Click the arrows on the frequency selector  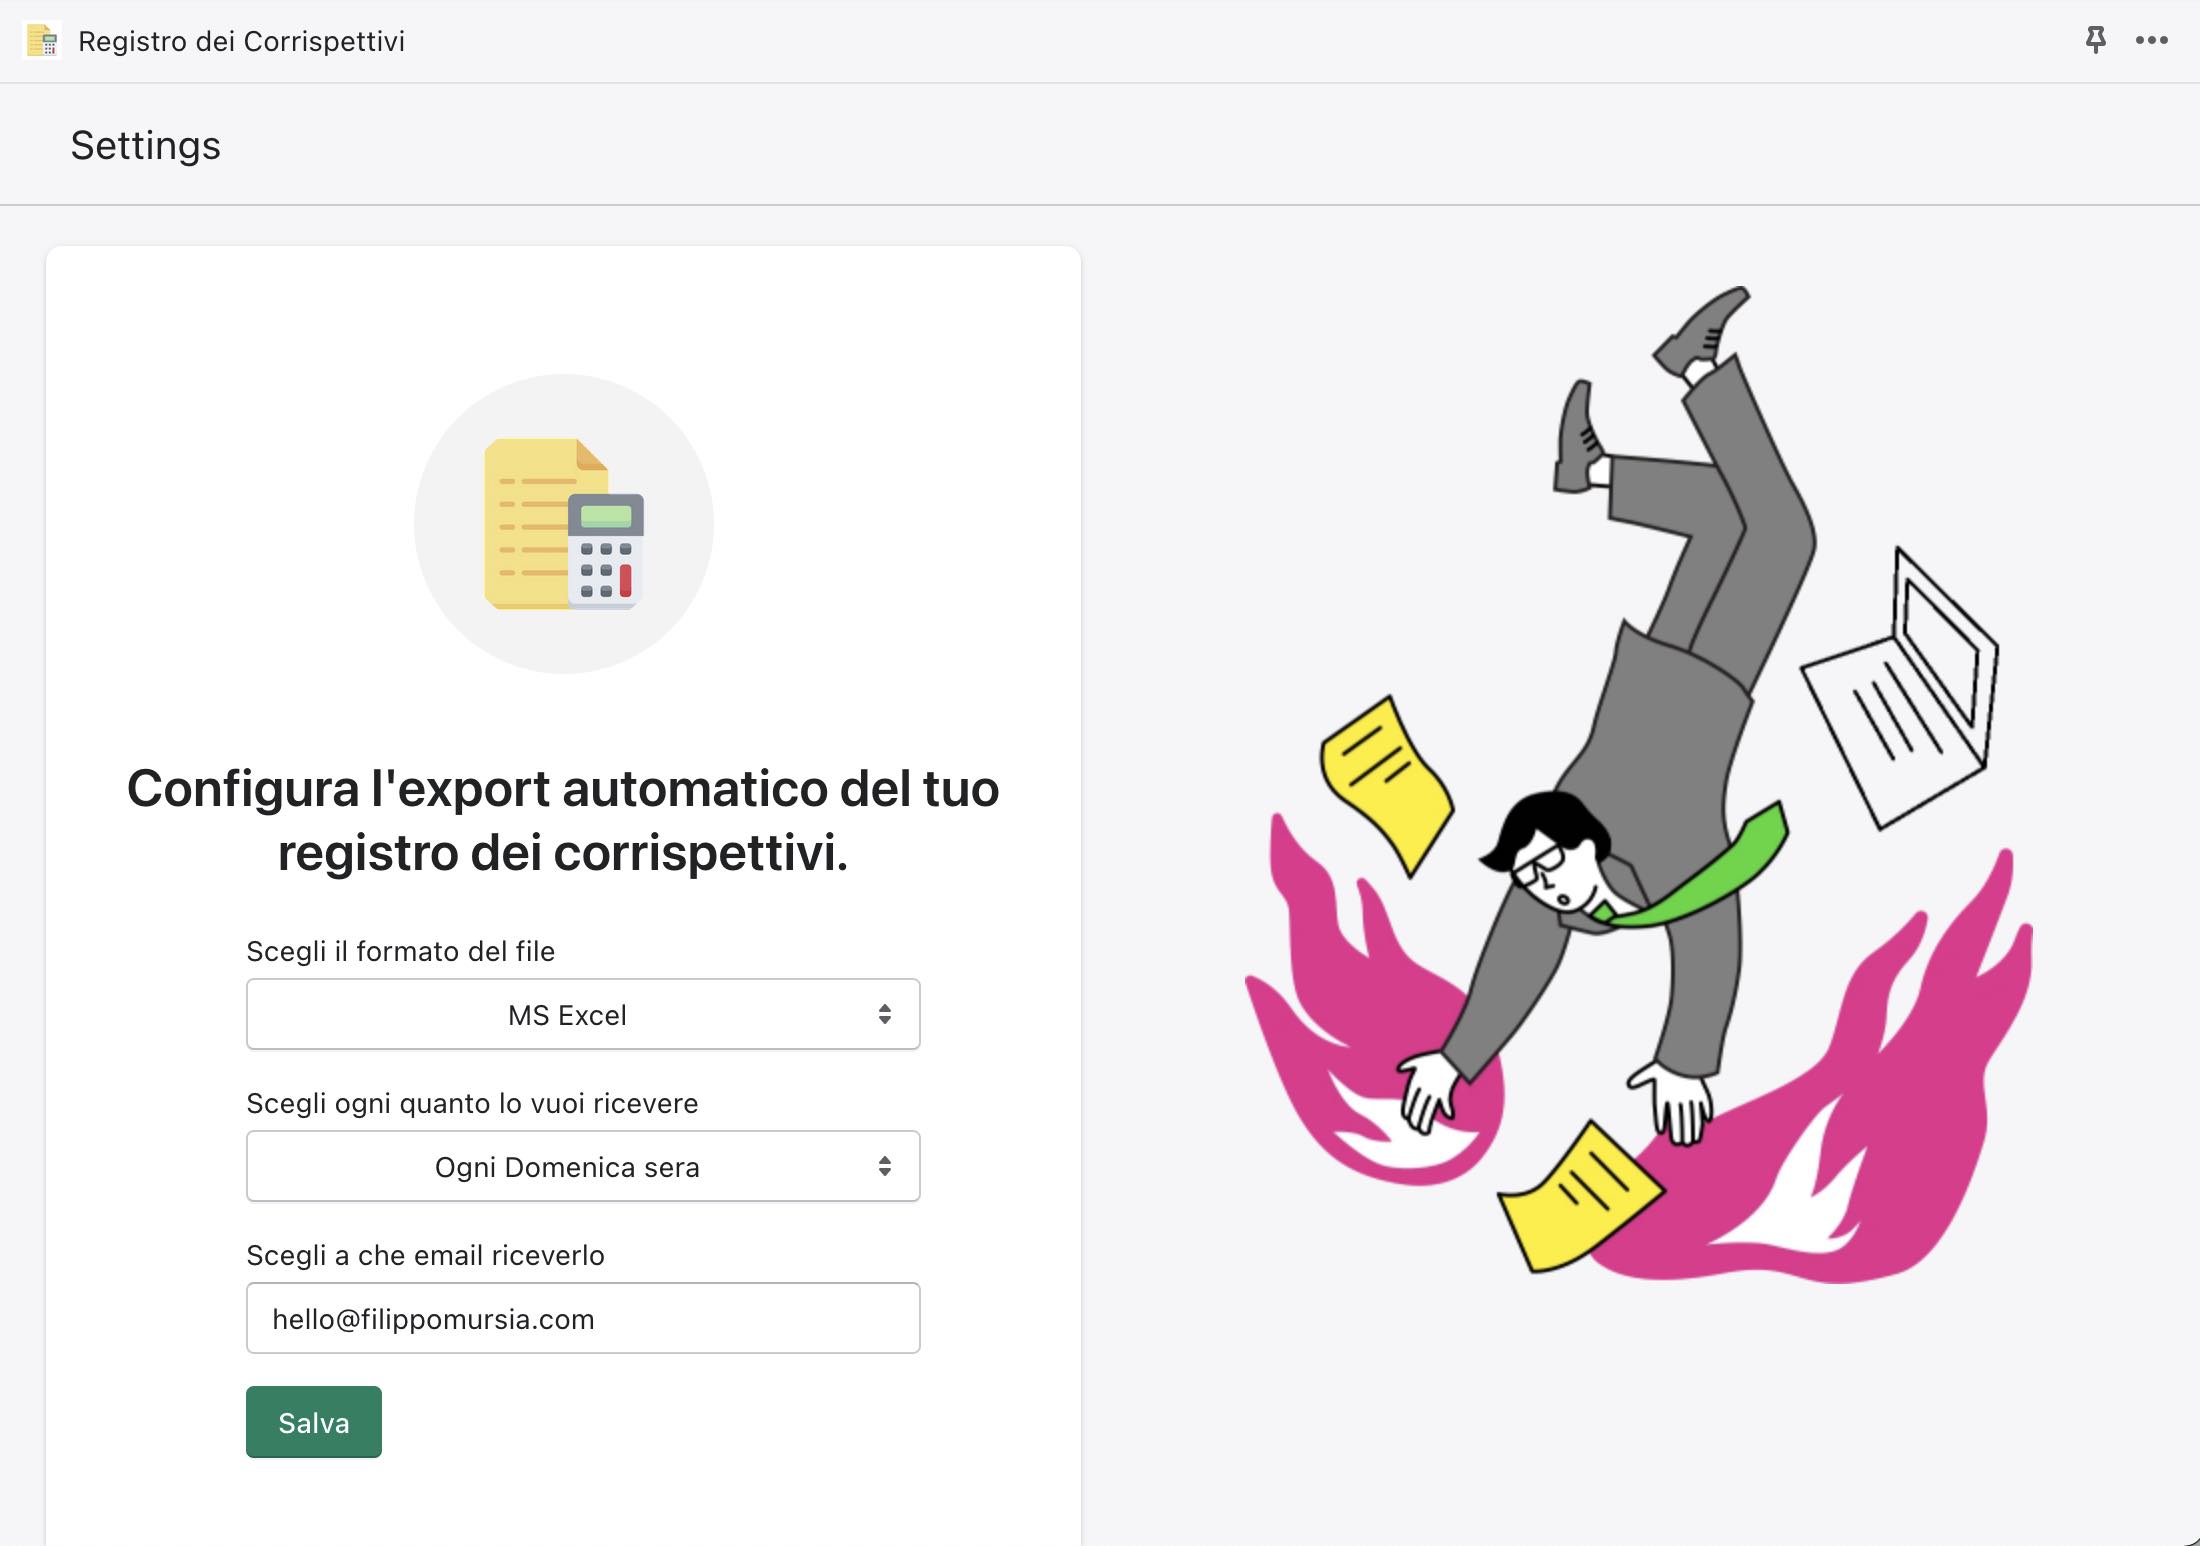point(885,1167)
